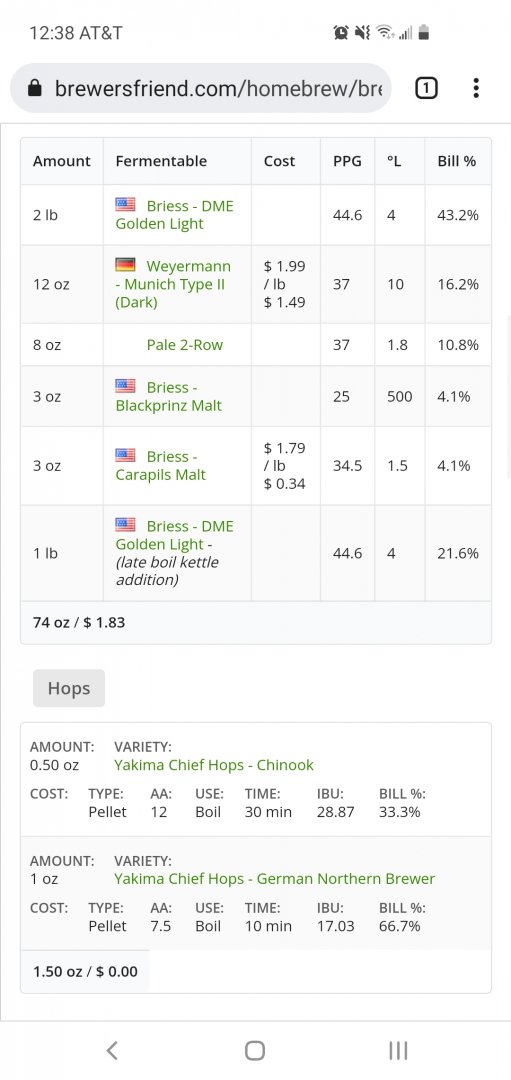Tap the Android home navigation button
The image size is (511, 1080).
point(255,1050)
